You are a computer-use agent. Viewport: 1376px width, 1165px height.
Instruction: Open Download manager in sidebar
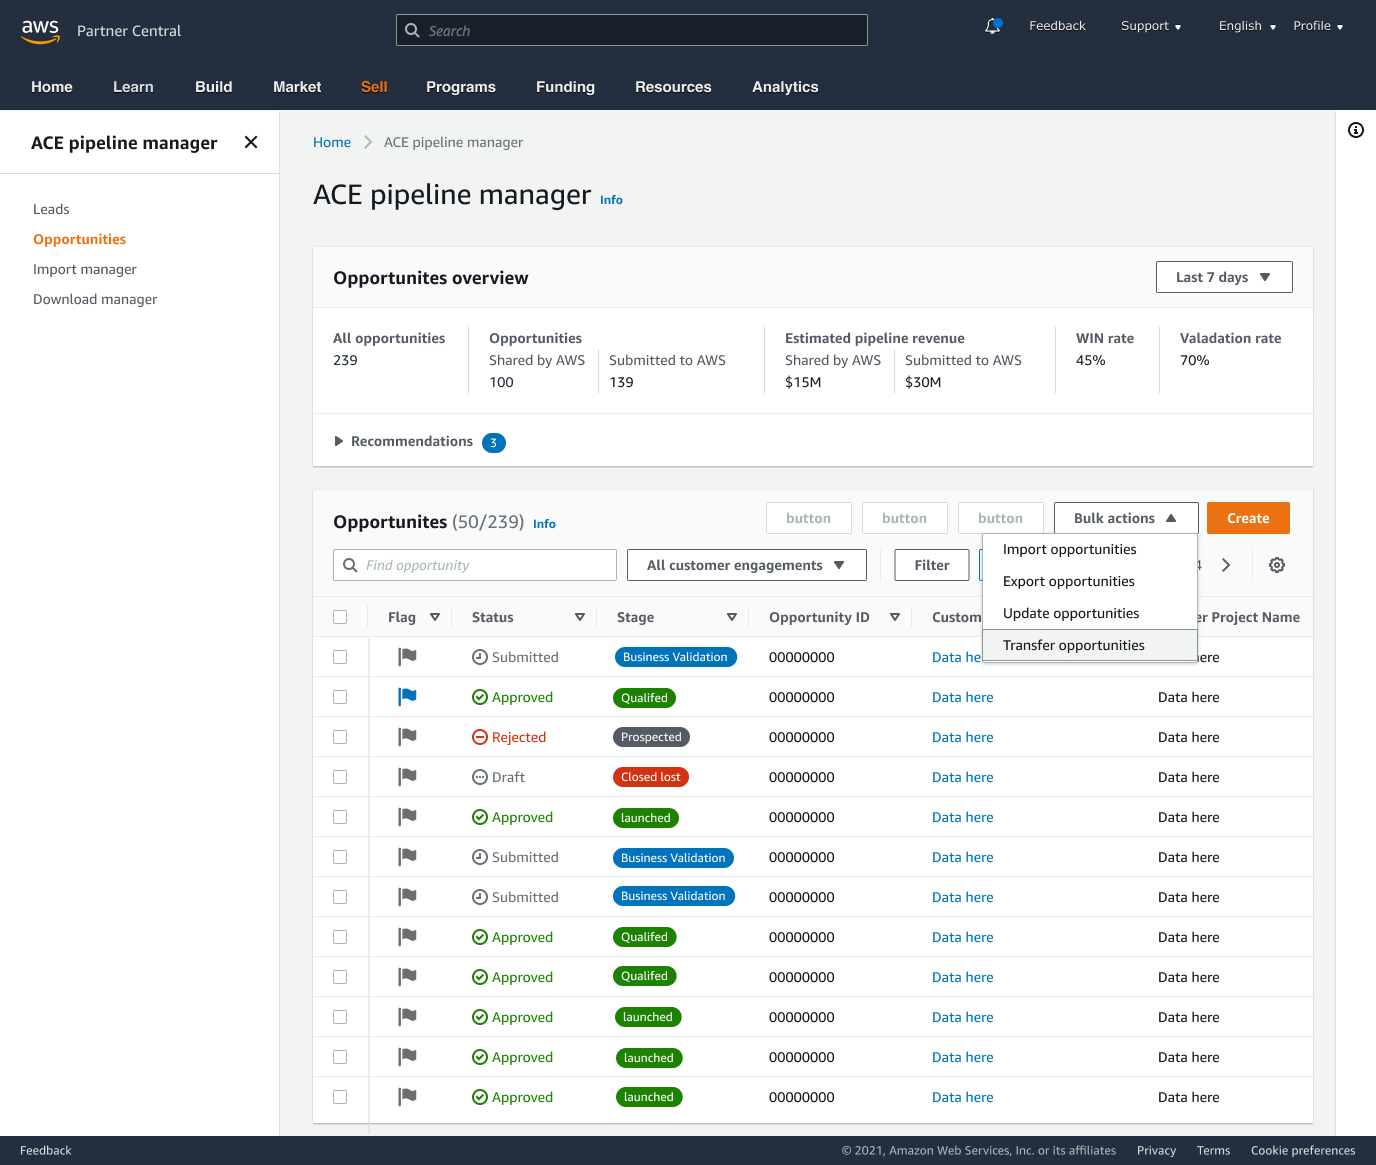point(95,299)
